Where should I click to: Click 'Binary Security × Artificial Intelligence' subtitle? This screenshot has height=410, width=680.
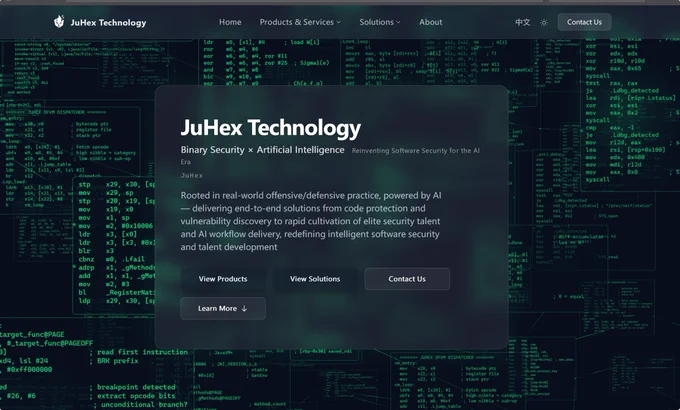[x=262, y=150]
